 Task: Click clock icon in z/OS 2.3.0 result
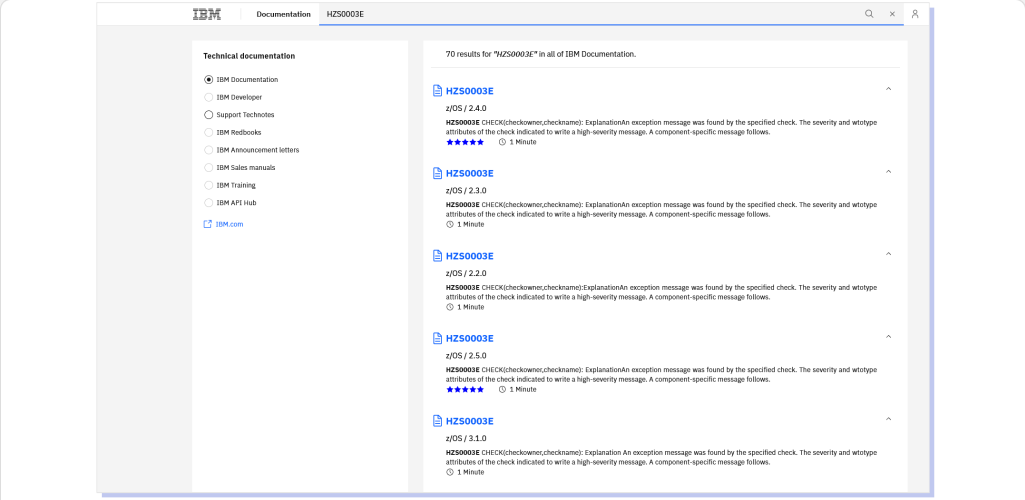tap(450, 224)
